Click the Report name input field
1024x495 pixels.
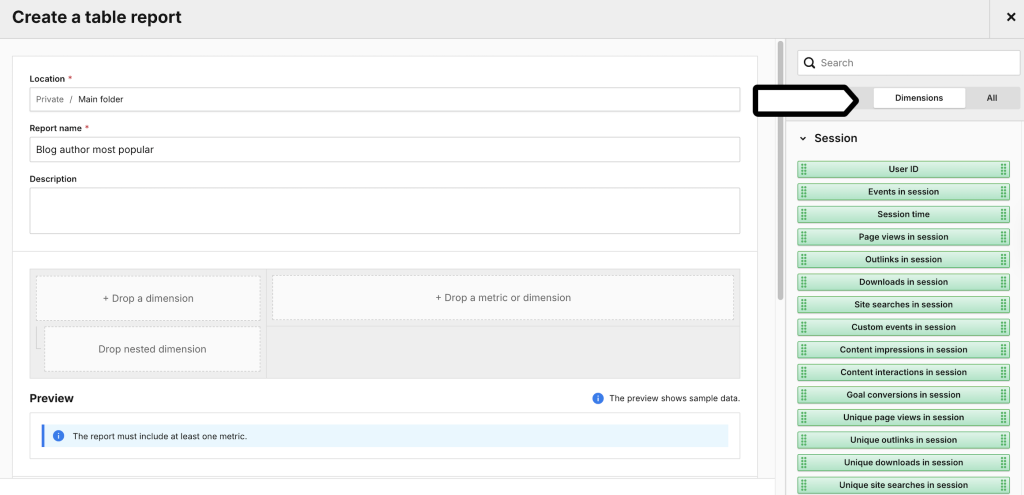pos(385,150)
